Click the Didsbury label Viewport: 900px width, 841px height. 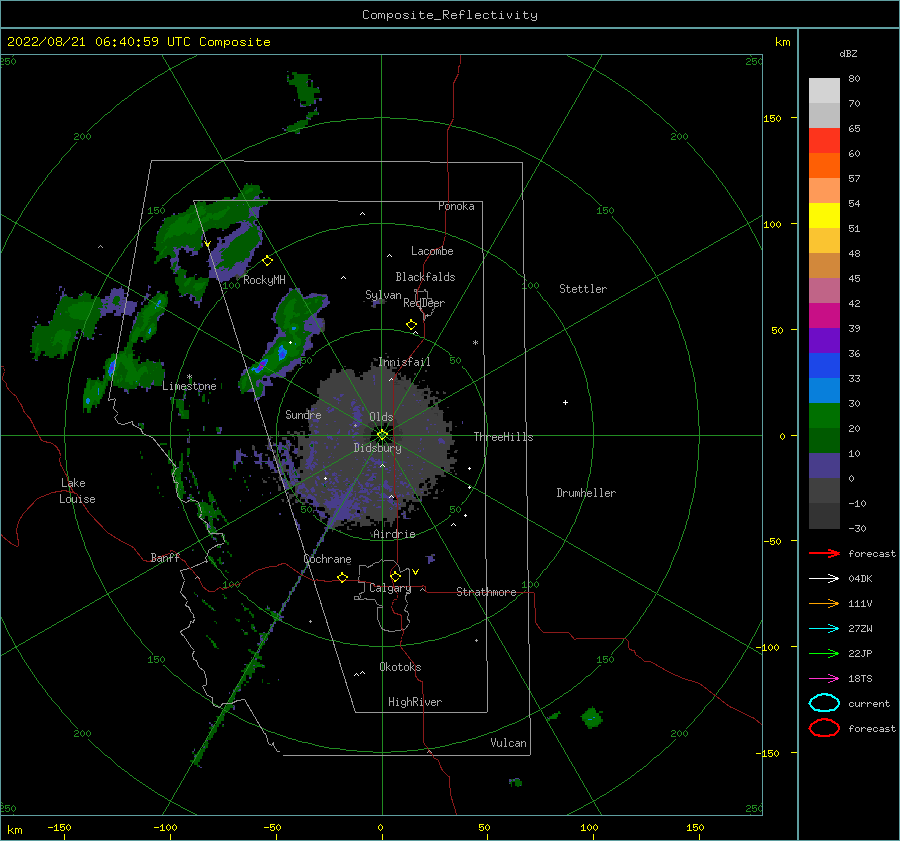point(377,448)
